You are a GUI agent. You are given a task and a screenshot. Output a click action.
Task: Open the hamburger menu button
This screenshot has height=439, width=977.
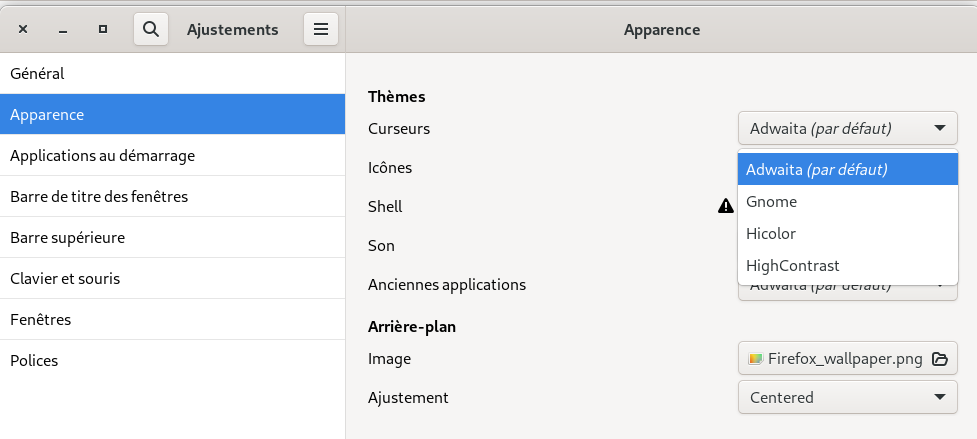click(x=321, y=30)
